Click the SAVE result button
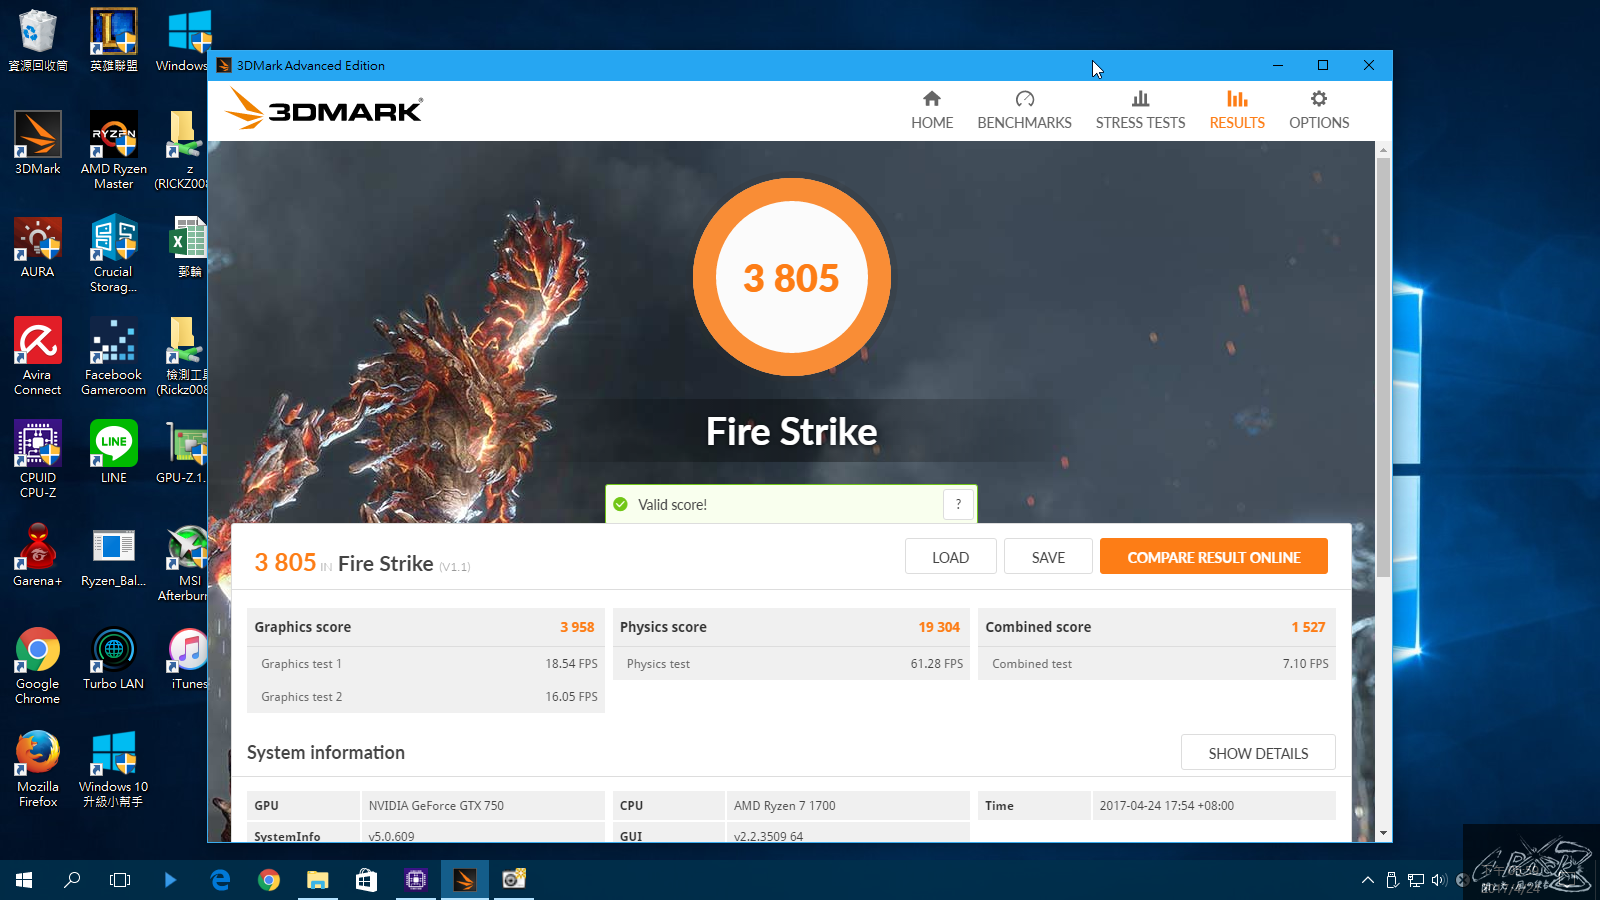The image size is (1600, 900). point(1048,557)
